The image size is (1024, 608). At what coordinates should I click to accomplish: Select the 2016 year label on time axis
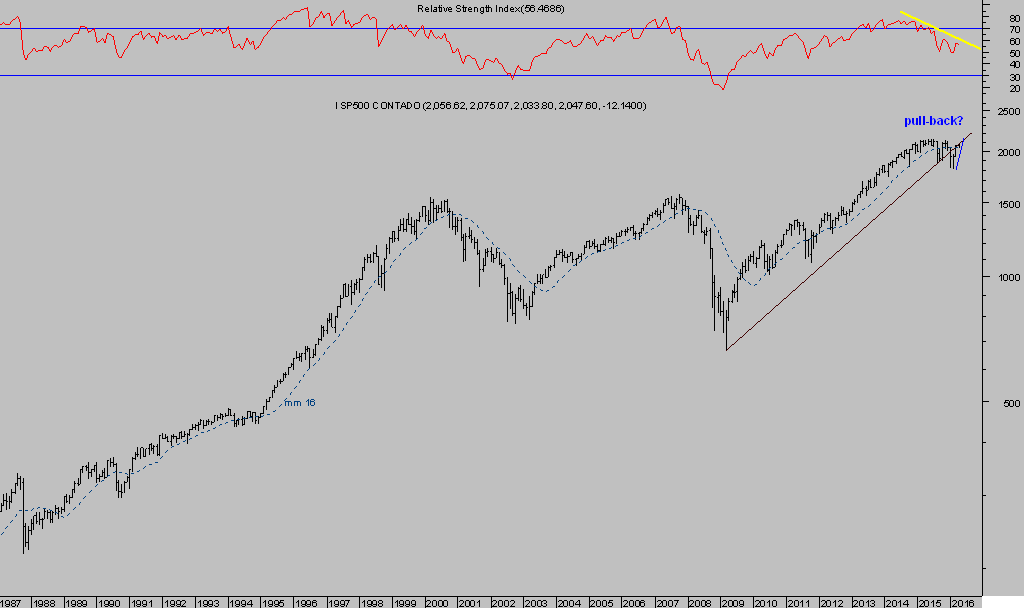tap(962, 603)
